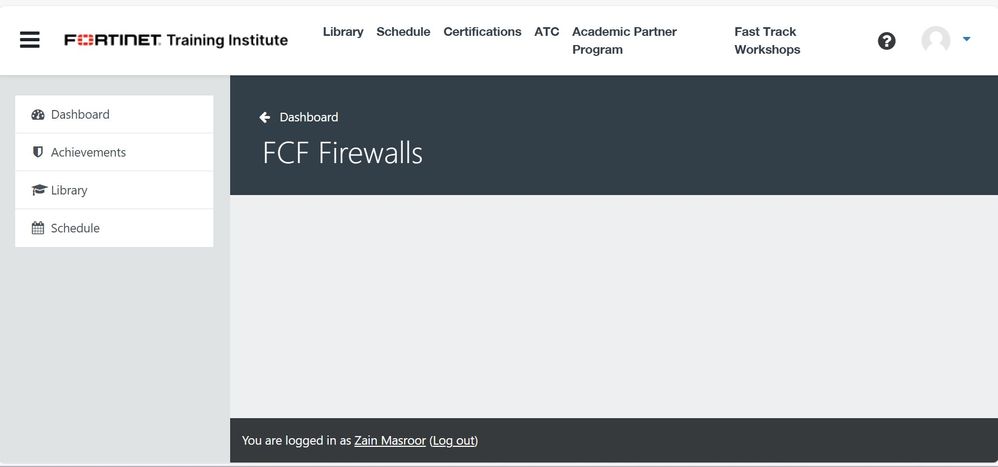Click the Zain Masroor profile link
This screenshot has width=998, height=467.
[390, 441]
